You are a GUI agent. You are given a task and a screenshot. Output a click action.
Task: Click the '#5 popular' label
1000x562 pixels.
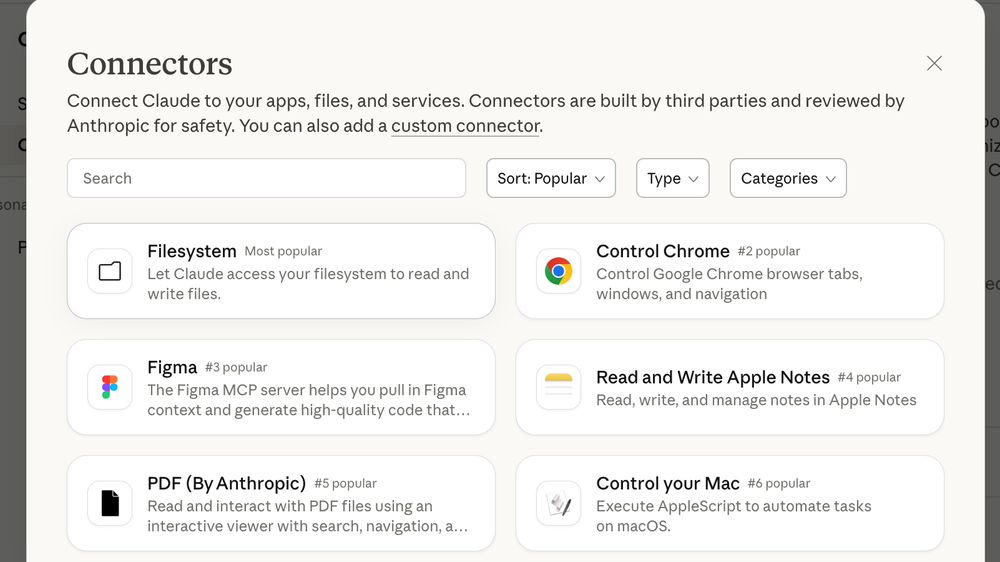[345, 484]
